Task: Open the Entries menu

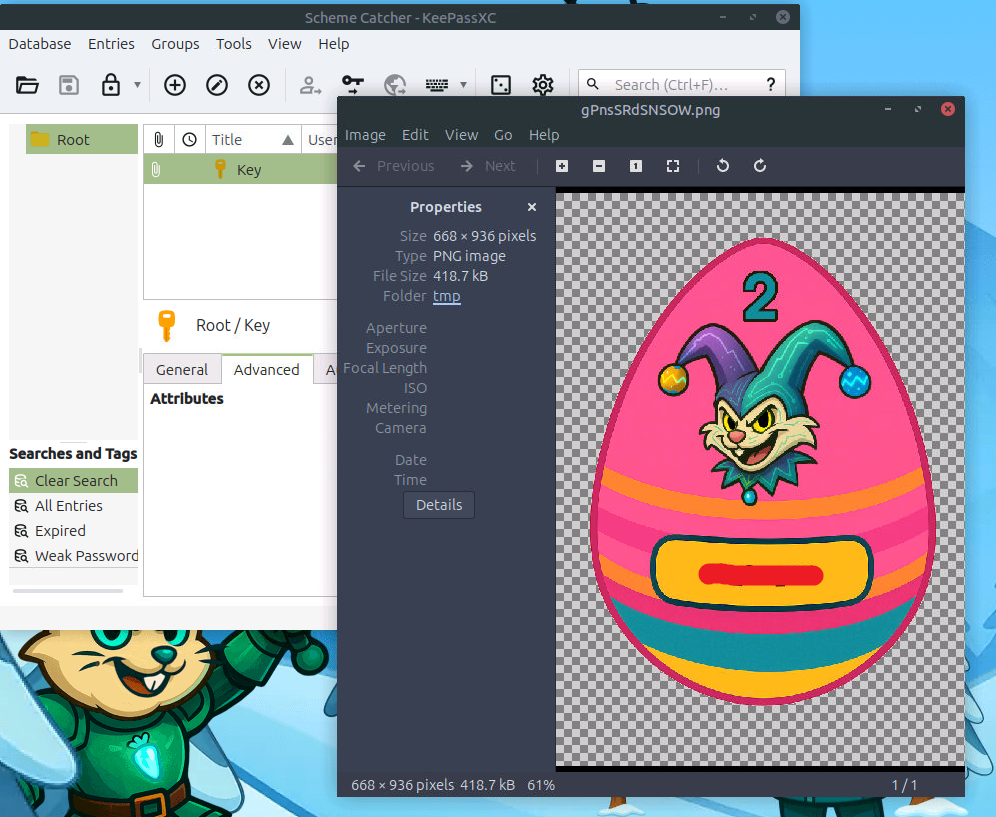Action: 111,44
